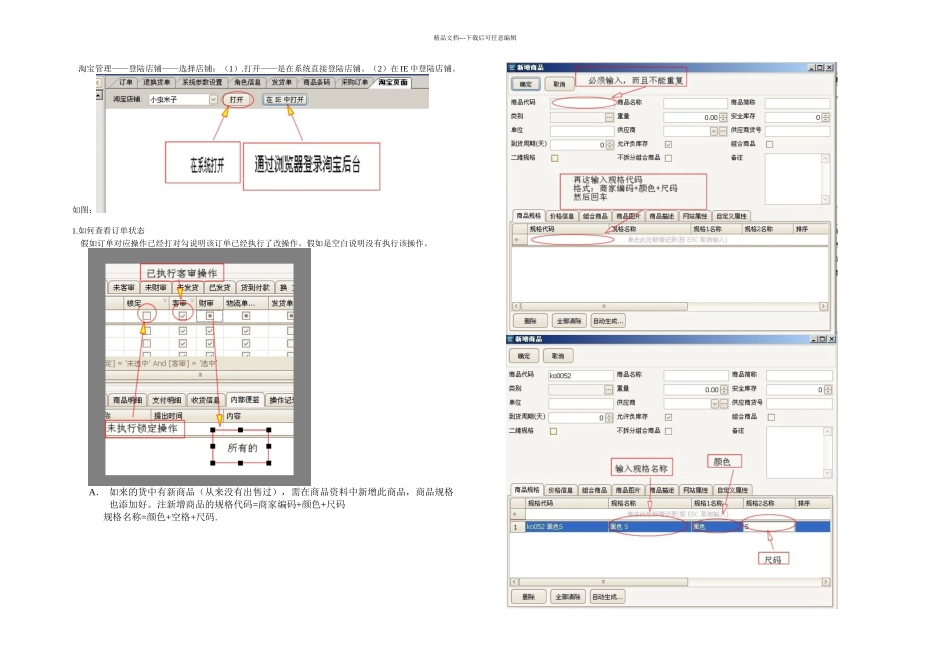Open category browse button in empty 新增商品 window

pyautogui.click(x=610, y=117)
